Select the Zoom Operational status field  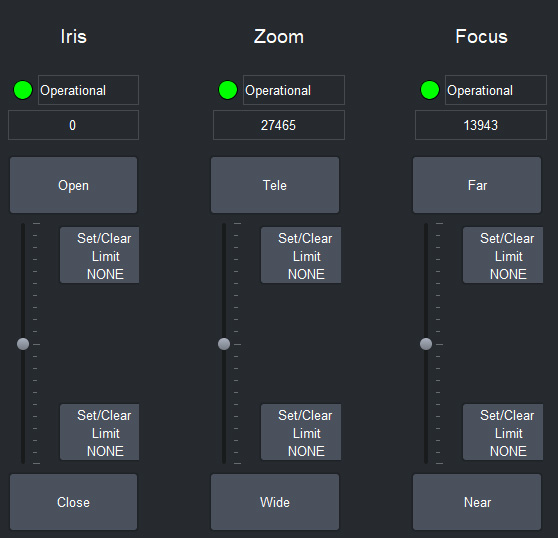click(294, 90)
